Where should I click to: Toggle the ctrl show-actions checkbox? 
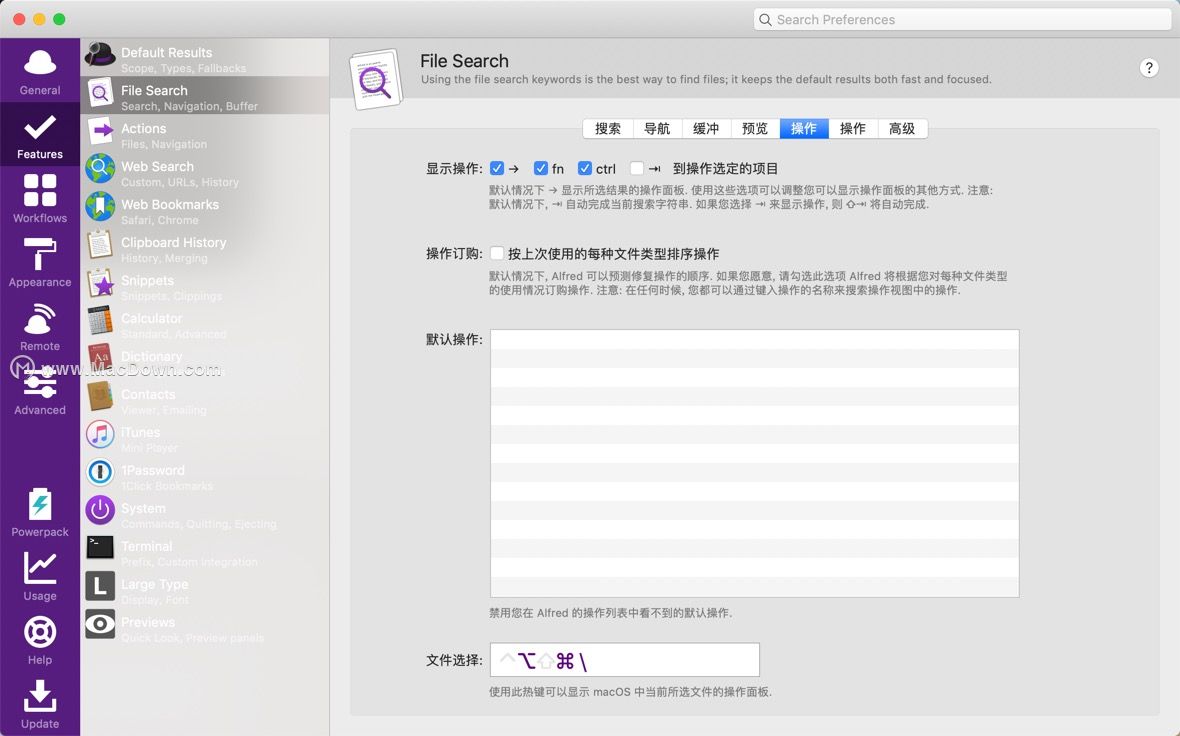tap(585, 168)
